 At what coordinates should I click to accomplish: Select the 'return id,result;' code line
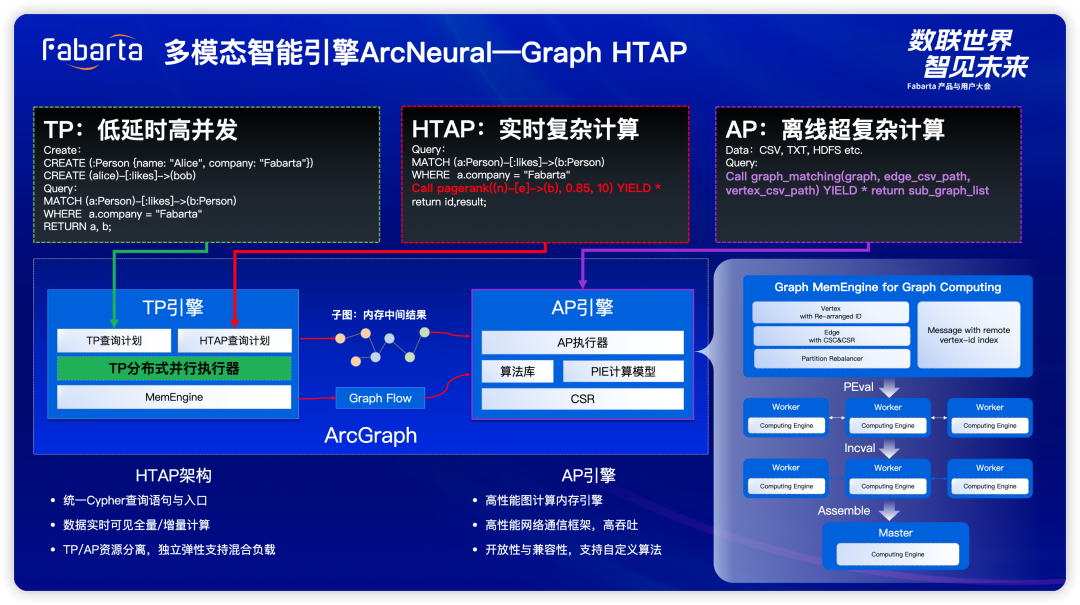point(449,202)
